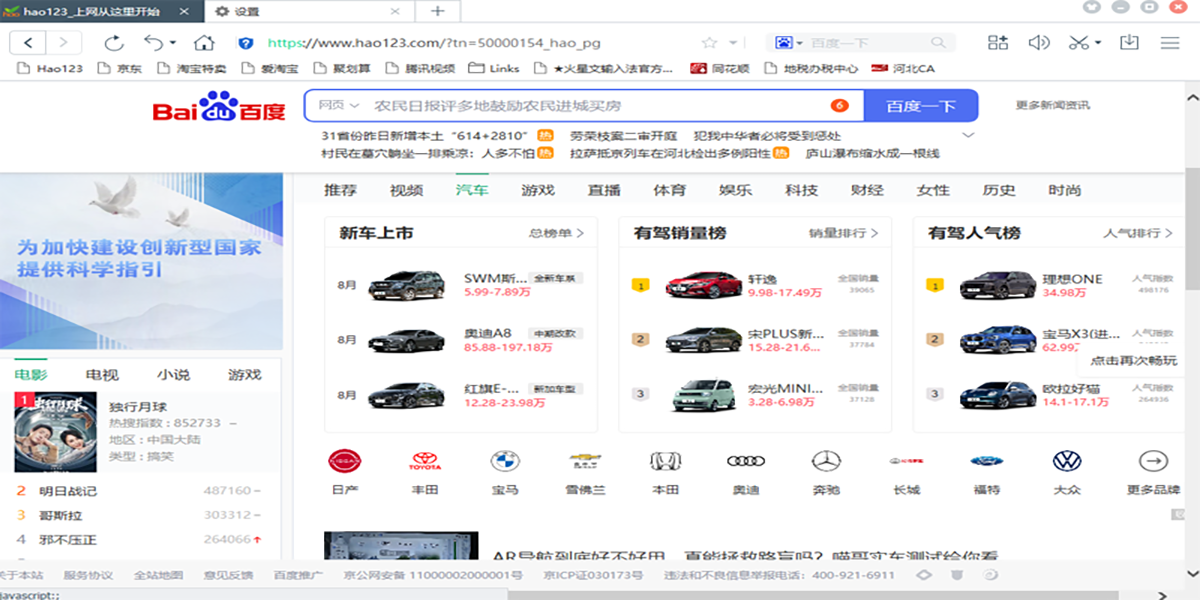Open 更多新闻资讯 link
The image size is (1200, 600).
[1052, 105]
